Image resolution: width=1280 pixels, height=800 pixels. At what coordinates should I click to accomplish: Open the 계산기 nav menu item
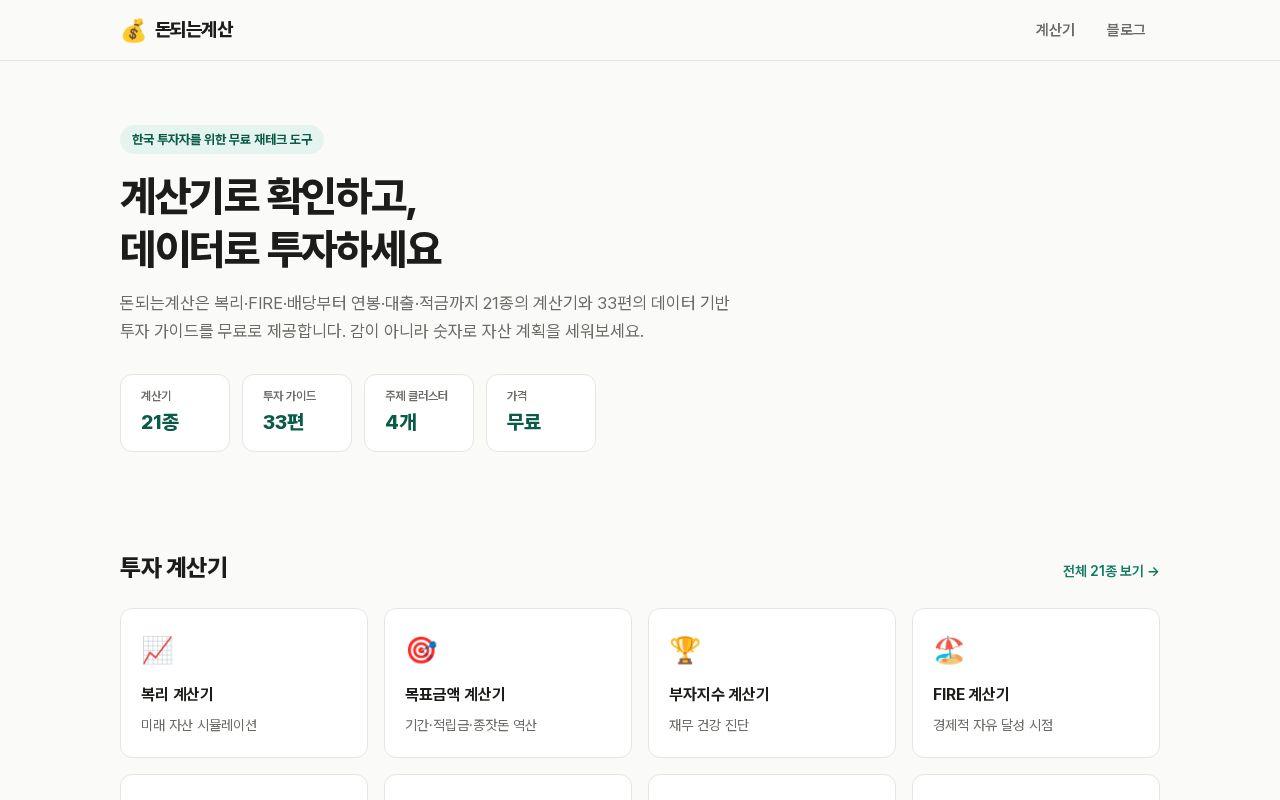pyautogui.click(x=1055, y=30)
